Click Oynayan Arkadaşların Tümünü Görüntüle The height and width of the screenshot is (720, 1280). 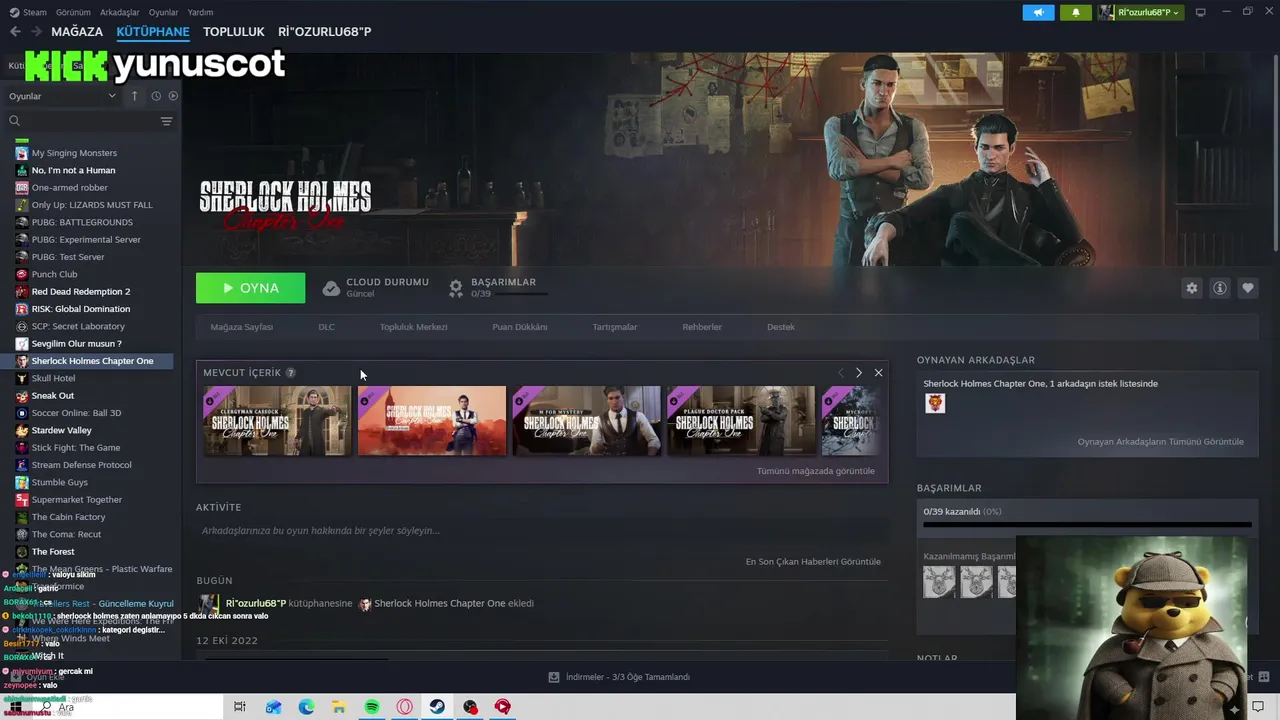[x=1161, y=442]
